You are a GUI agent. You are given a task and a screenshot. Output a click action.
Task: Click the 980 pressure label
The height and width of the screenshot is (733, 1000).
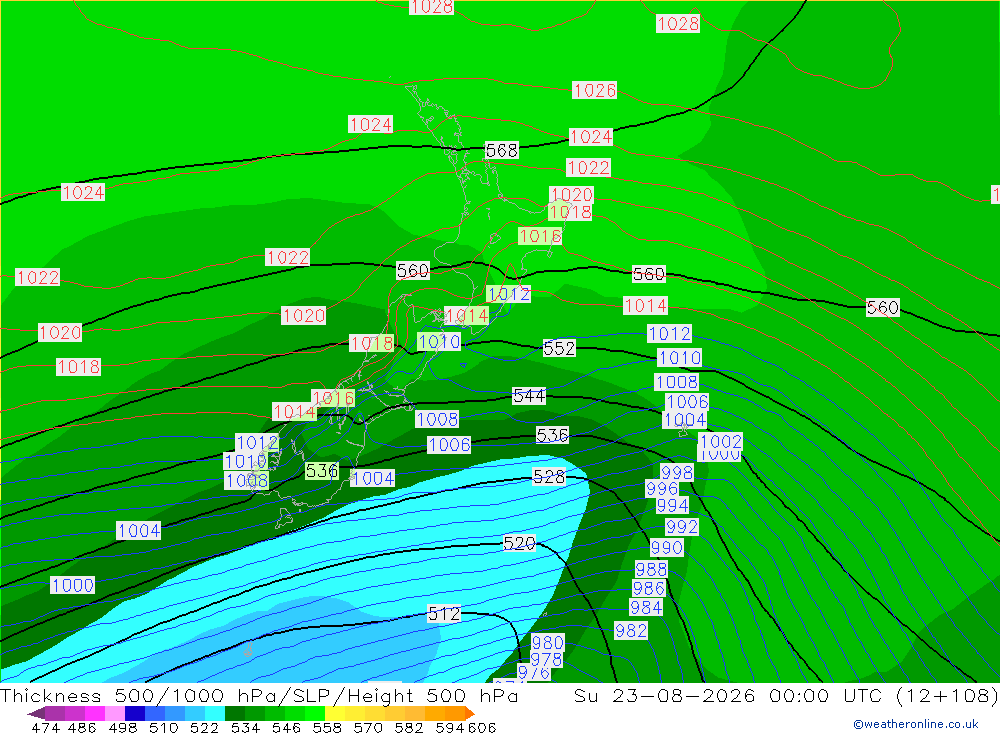[548, 642]
